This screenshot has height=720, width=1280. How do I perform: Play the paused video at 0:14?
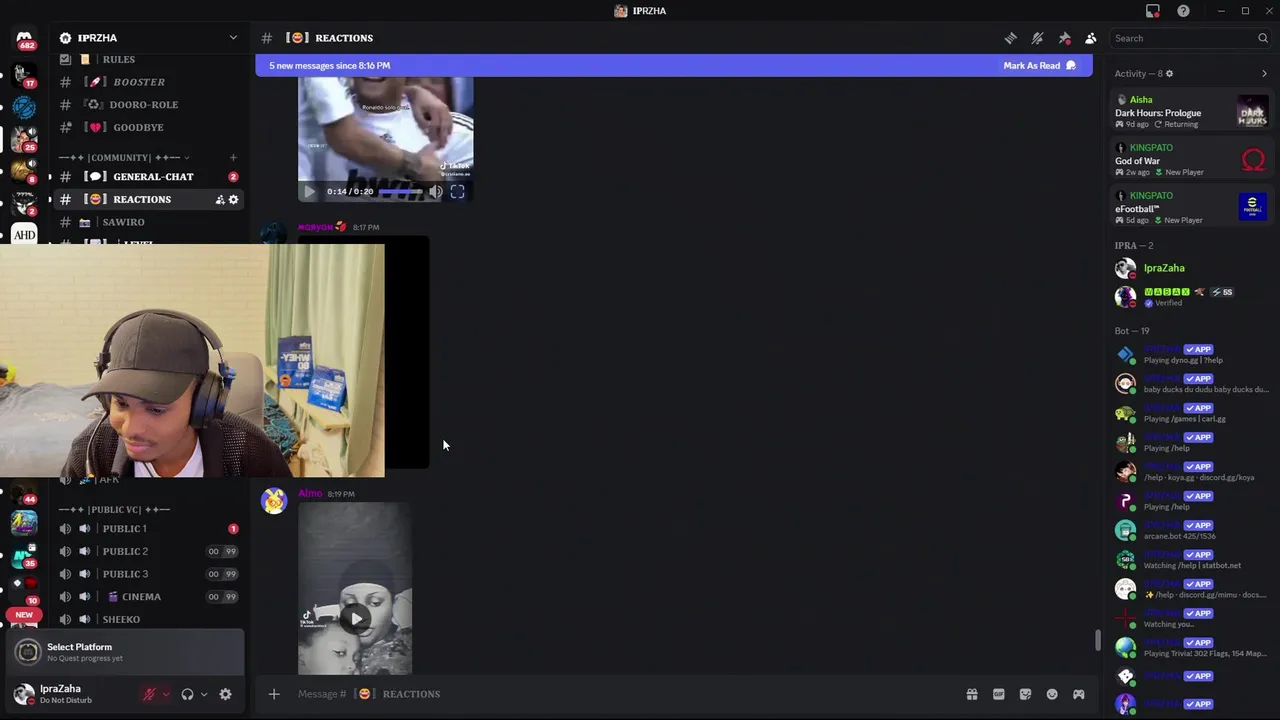(x=309, y=191)
